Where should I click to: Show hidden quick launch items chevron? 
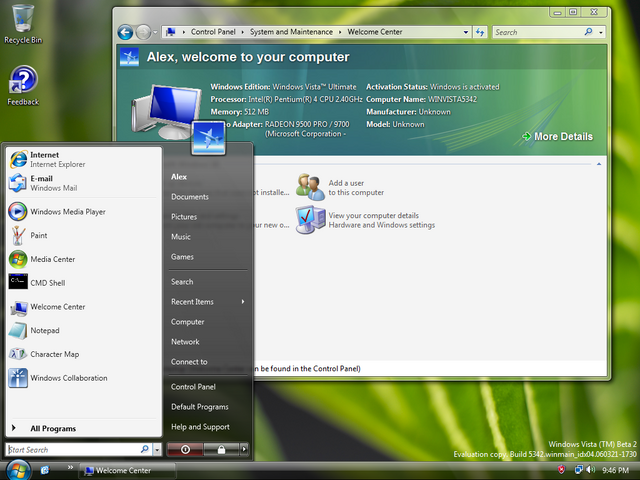70,467
